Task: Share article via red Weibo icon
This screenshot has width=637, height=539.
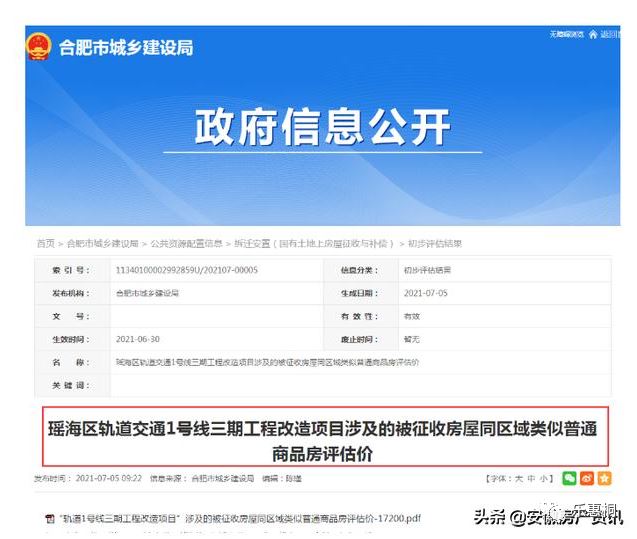Action: [587, 478]
